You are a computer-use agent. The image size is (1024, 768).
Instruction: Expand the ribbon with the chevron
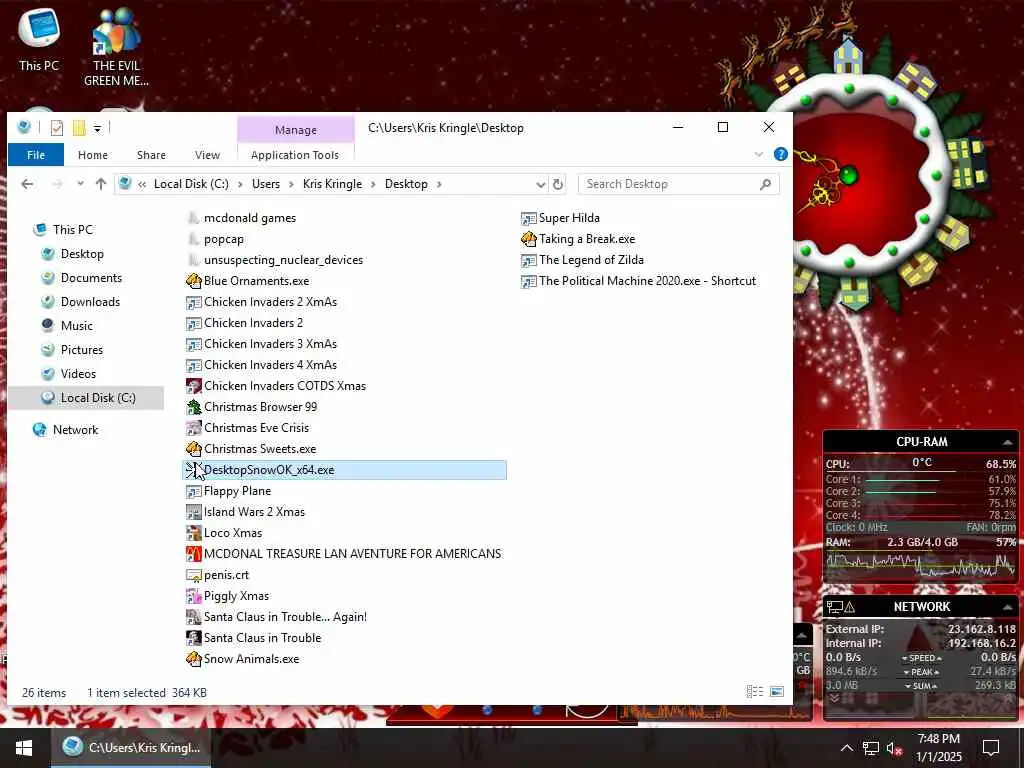pos(758,155)
